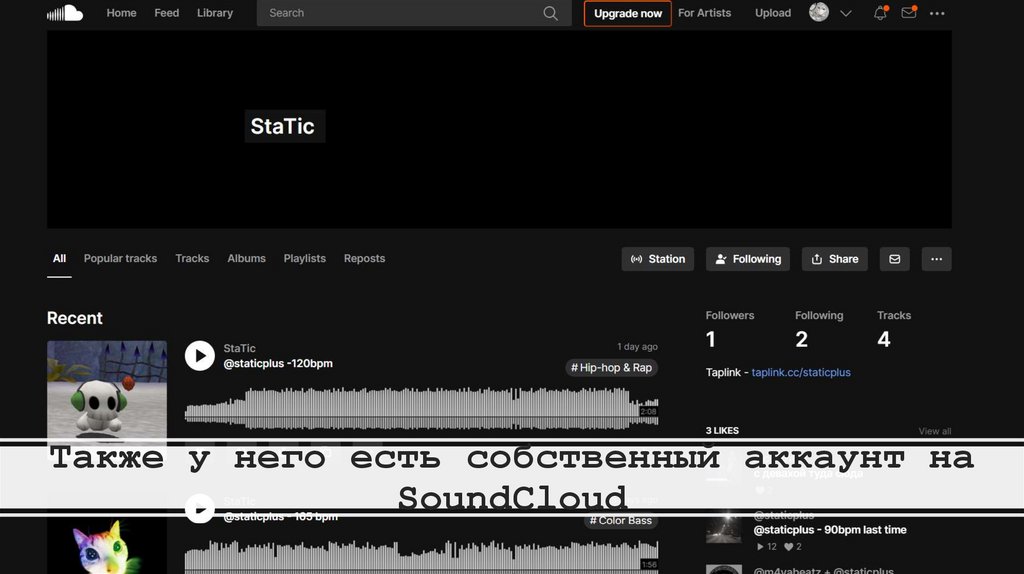The height and width of the screenshot is (574, 1024).
Task: Click the StaTic artist name on first track
Action: point(240,348)
